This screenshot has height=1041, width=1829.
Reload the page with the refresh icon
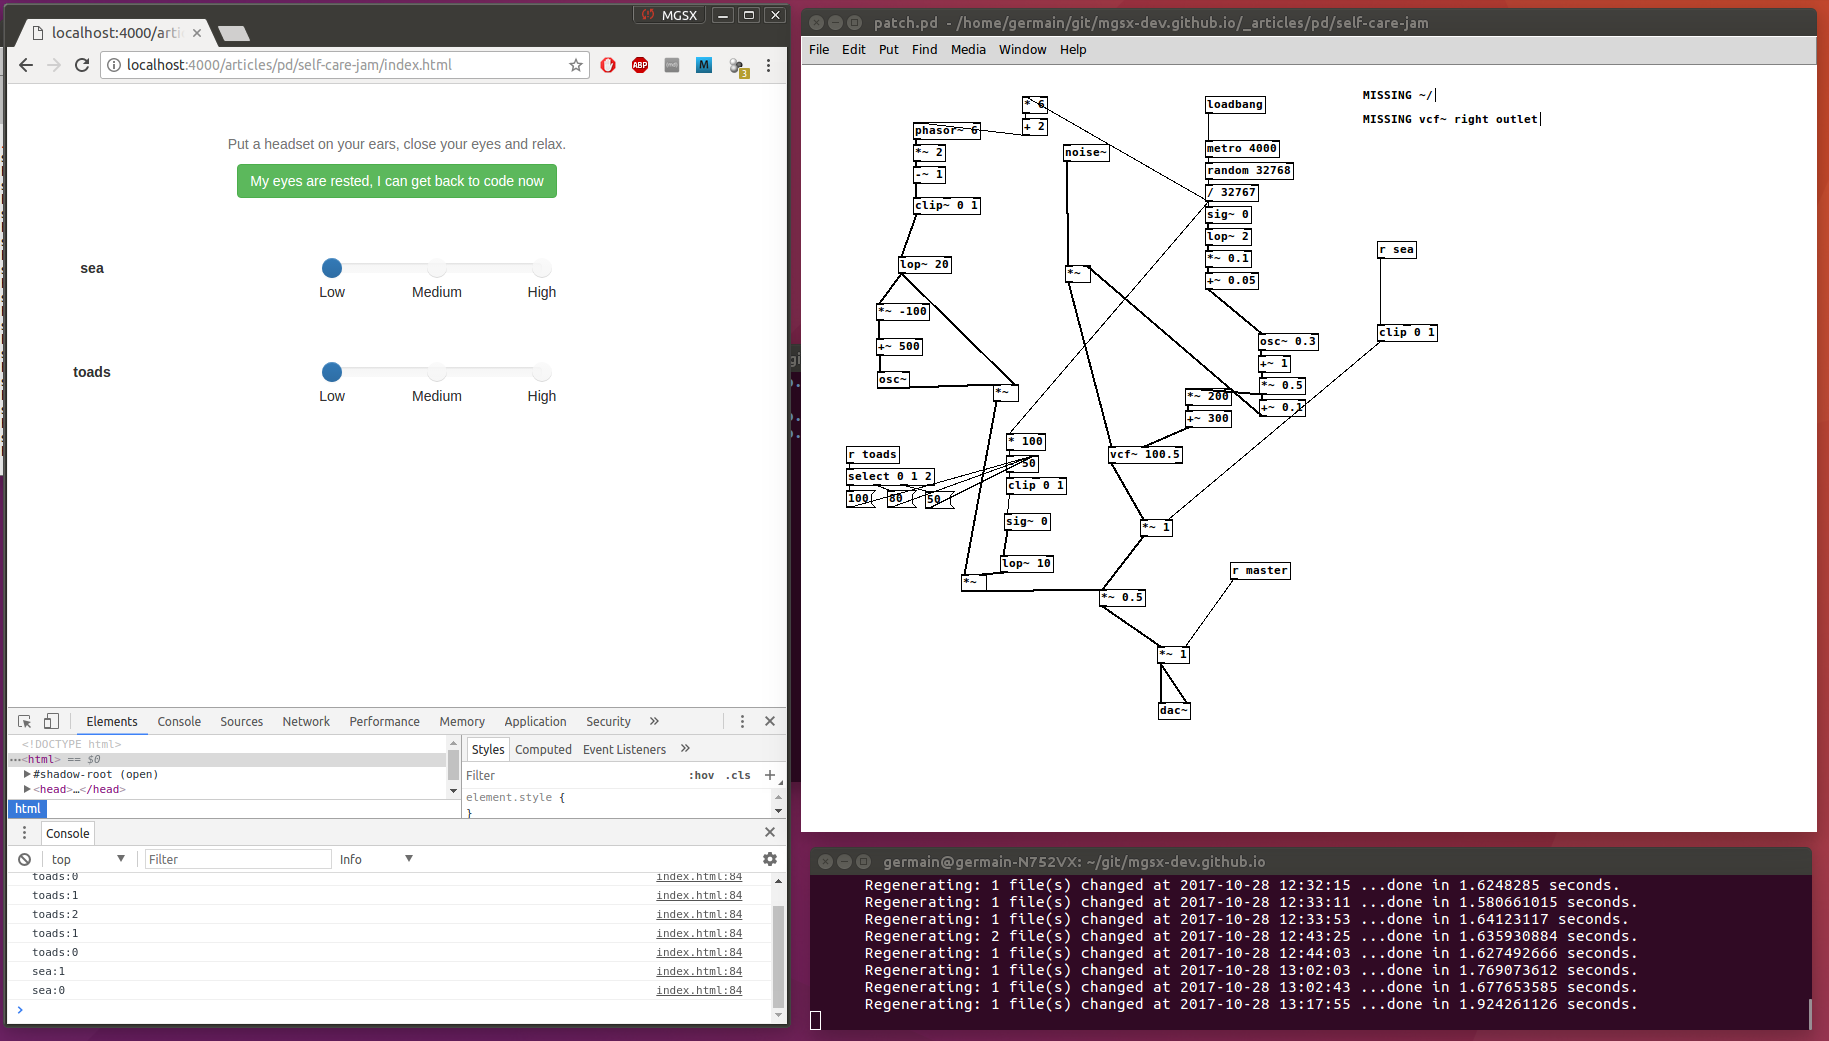coord(82,65)
